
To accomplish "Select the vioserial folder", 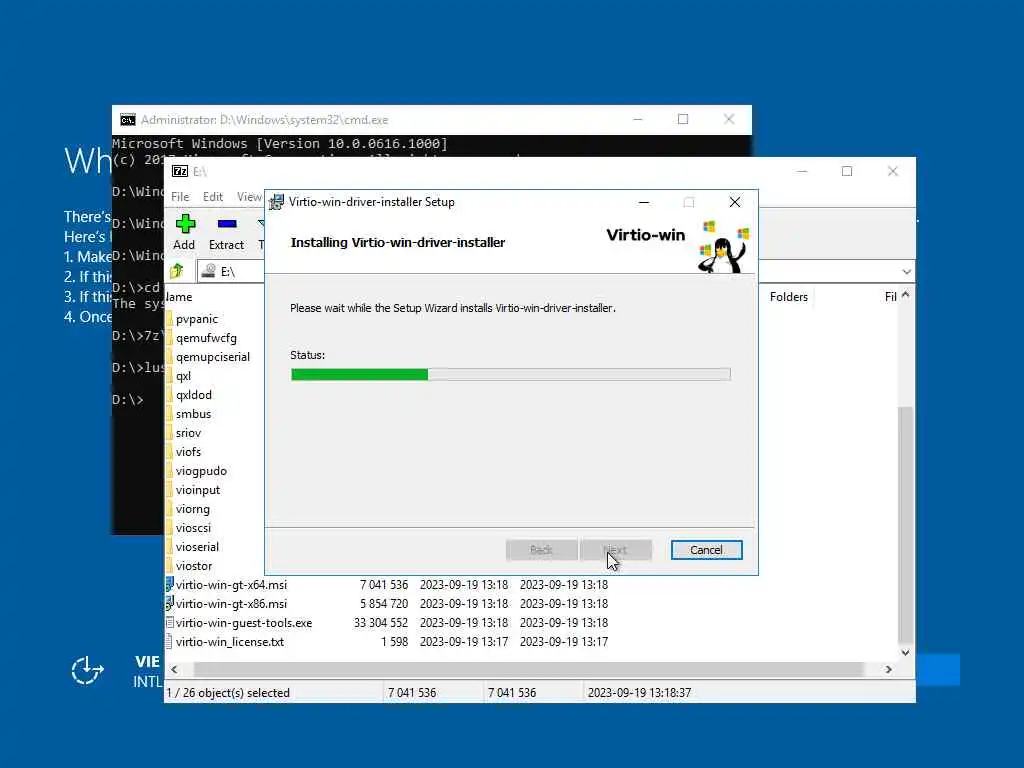I will coord(197,547).
